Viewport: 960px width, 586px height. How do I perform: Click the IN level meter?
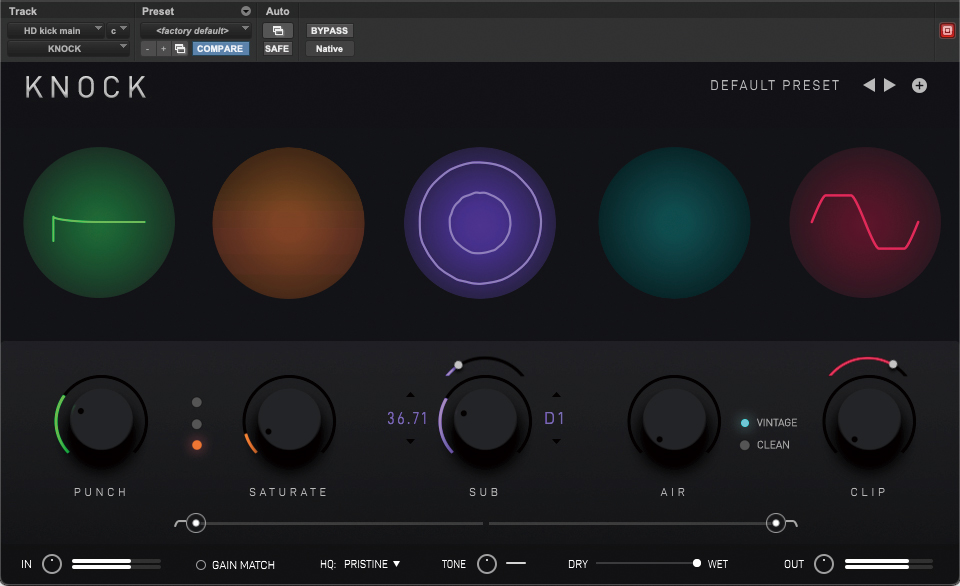(116, 564)
